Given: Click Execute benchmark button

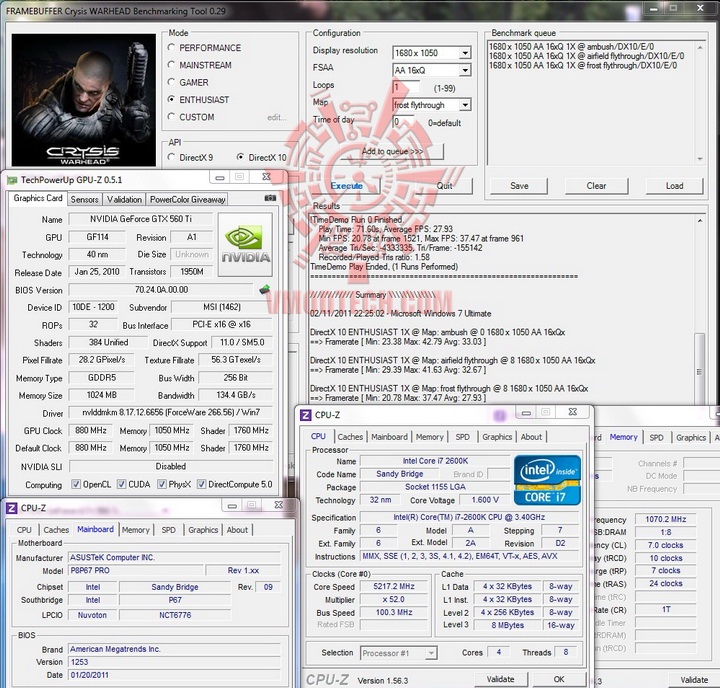Looking at the screenshot, I should pos(347,186).
